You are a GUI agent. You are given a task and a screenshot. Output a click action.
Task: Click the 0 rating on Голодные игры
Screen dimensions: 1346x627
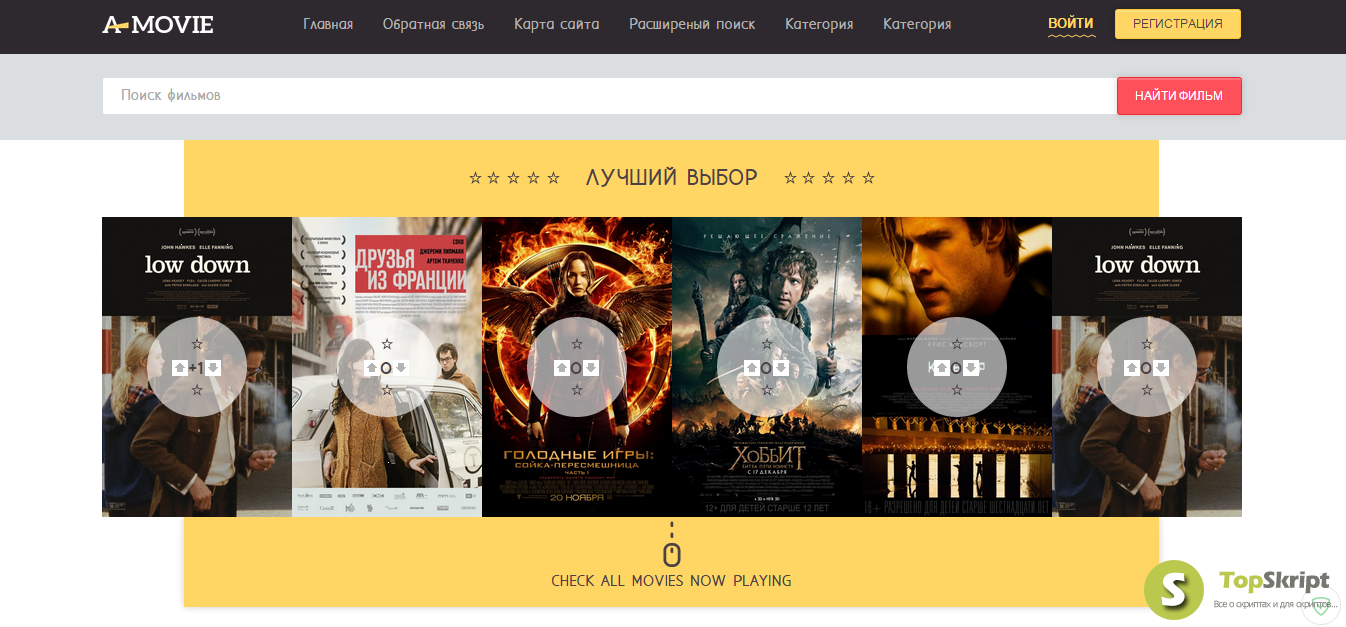pyautogui.click(x=576, y=368)
